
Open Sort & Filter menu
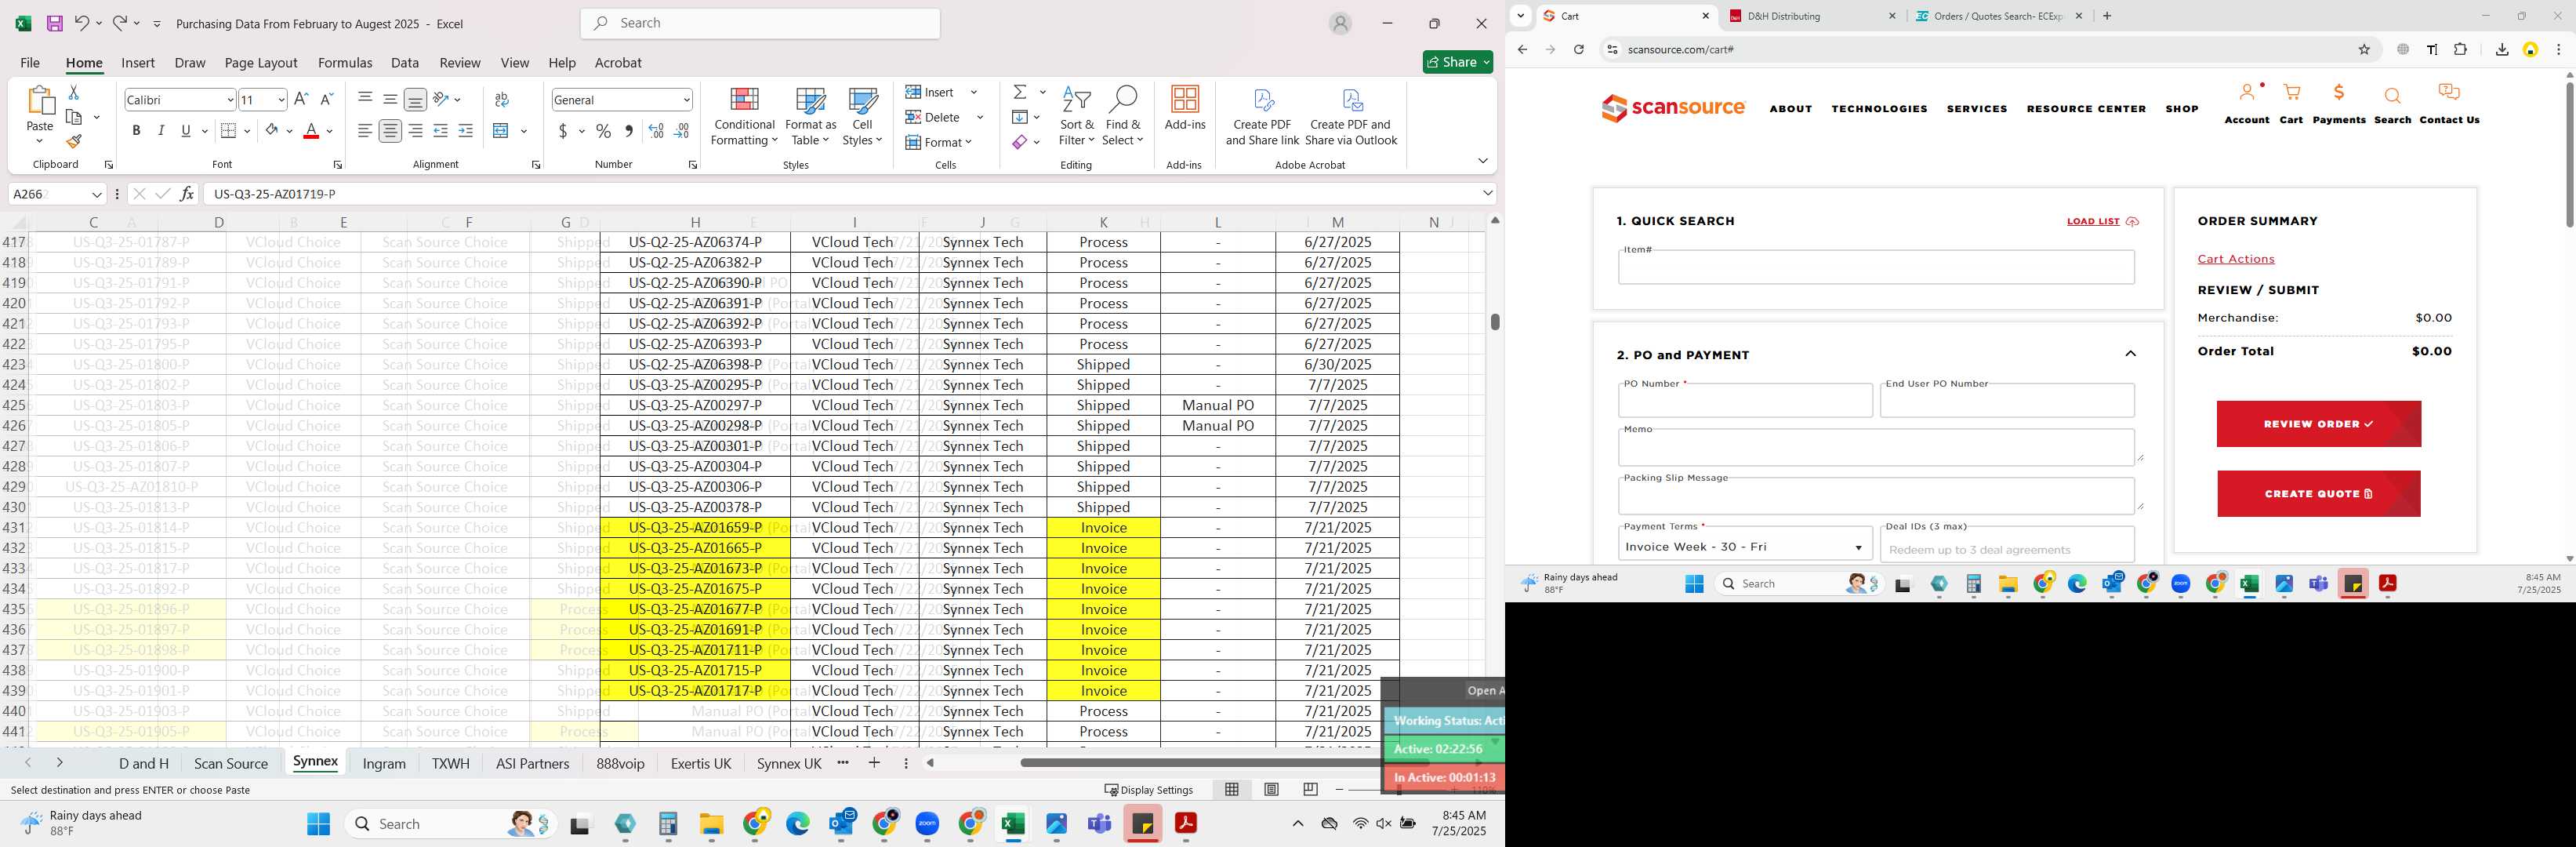(x=1077, y=116)
